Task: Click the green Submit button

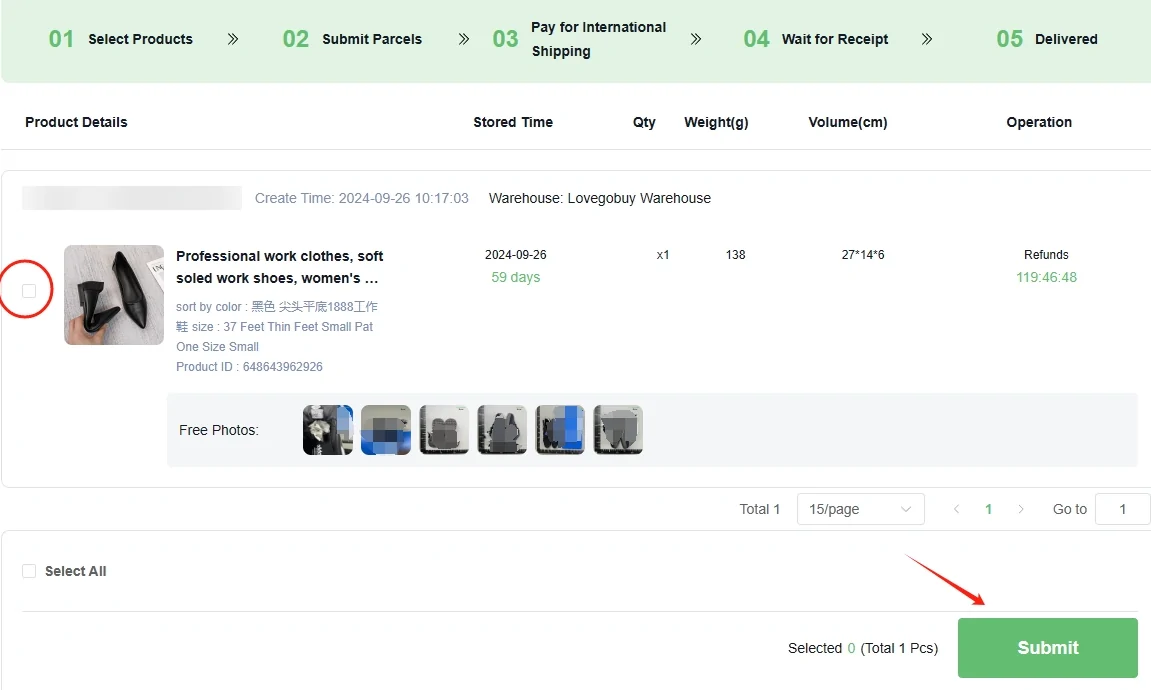Action: click(1047, 647)
